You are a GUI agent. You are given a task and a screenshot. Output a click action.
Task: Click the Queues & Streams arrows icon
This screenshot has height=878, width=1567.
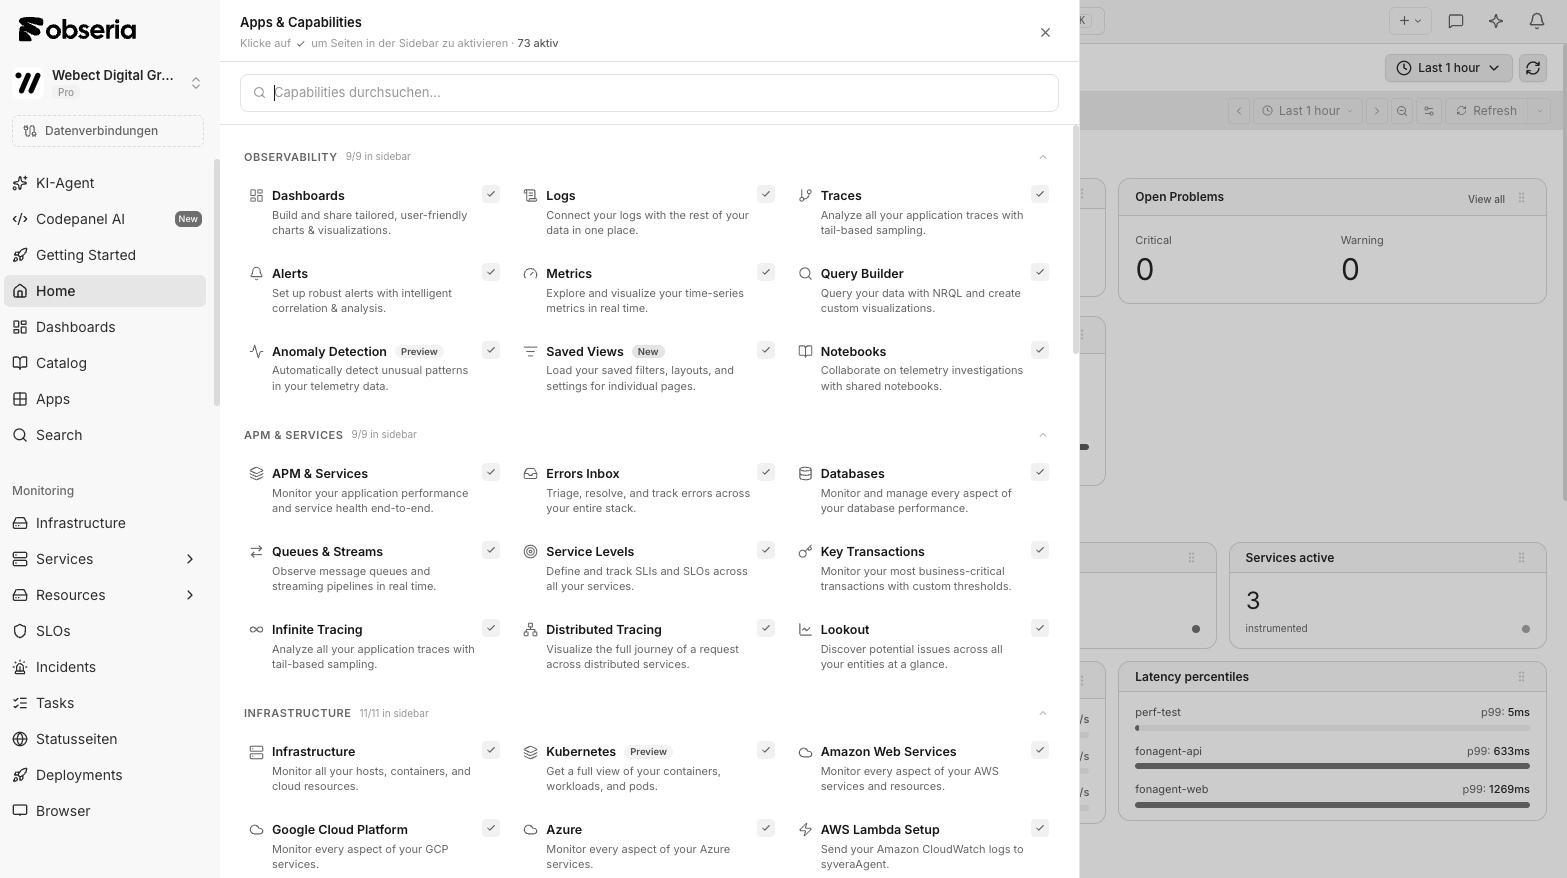[x=256, y=552]
